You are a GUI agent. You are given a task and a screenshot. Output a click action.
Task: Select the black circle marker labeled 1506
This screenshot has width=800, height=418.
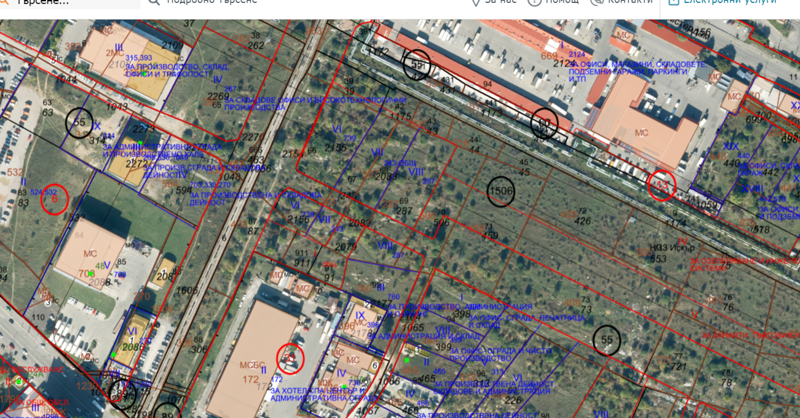[501, 191]
